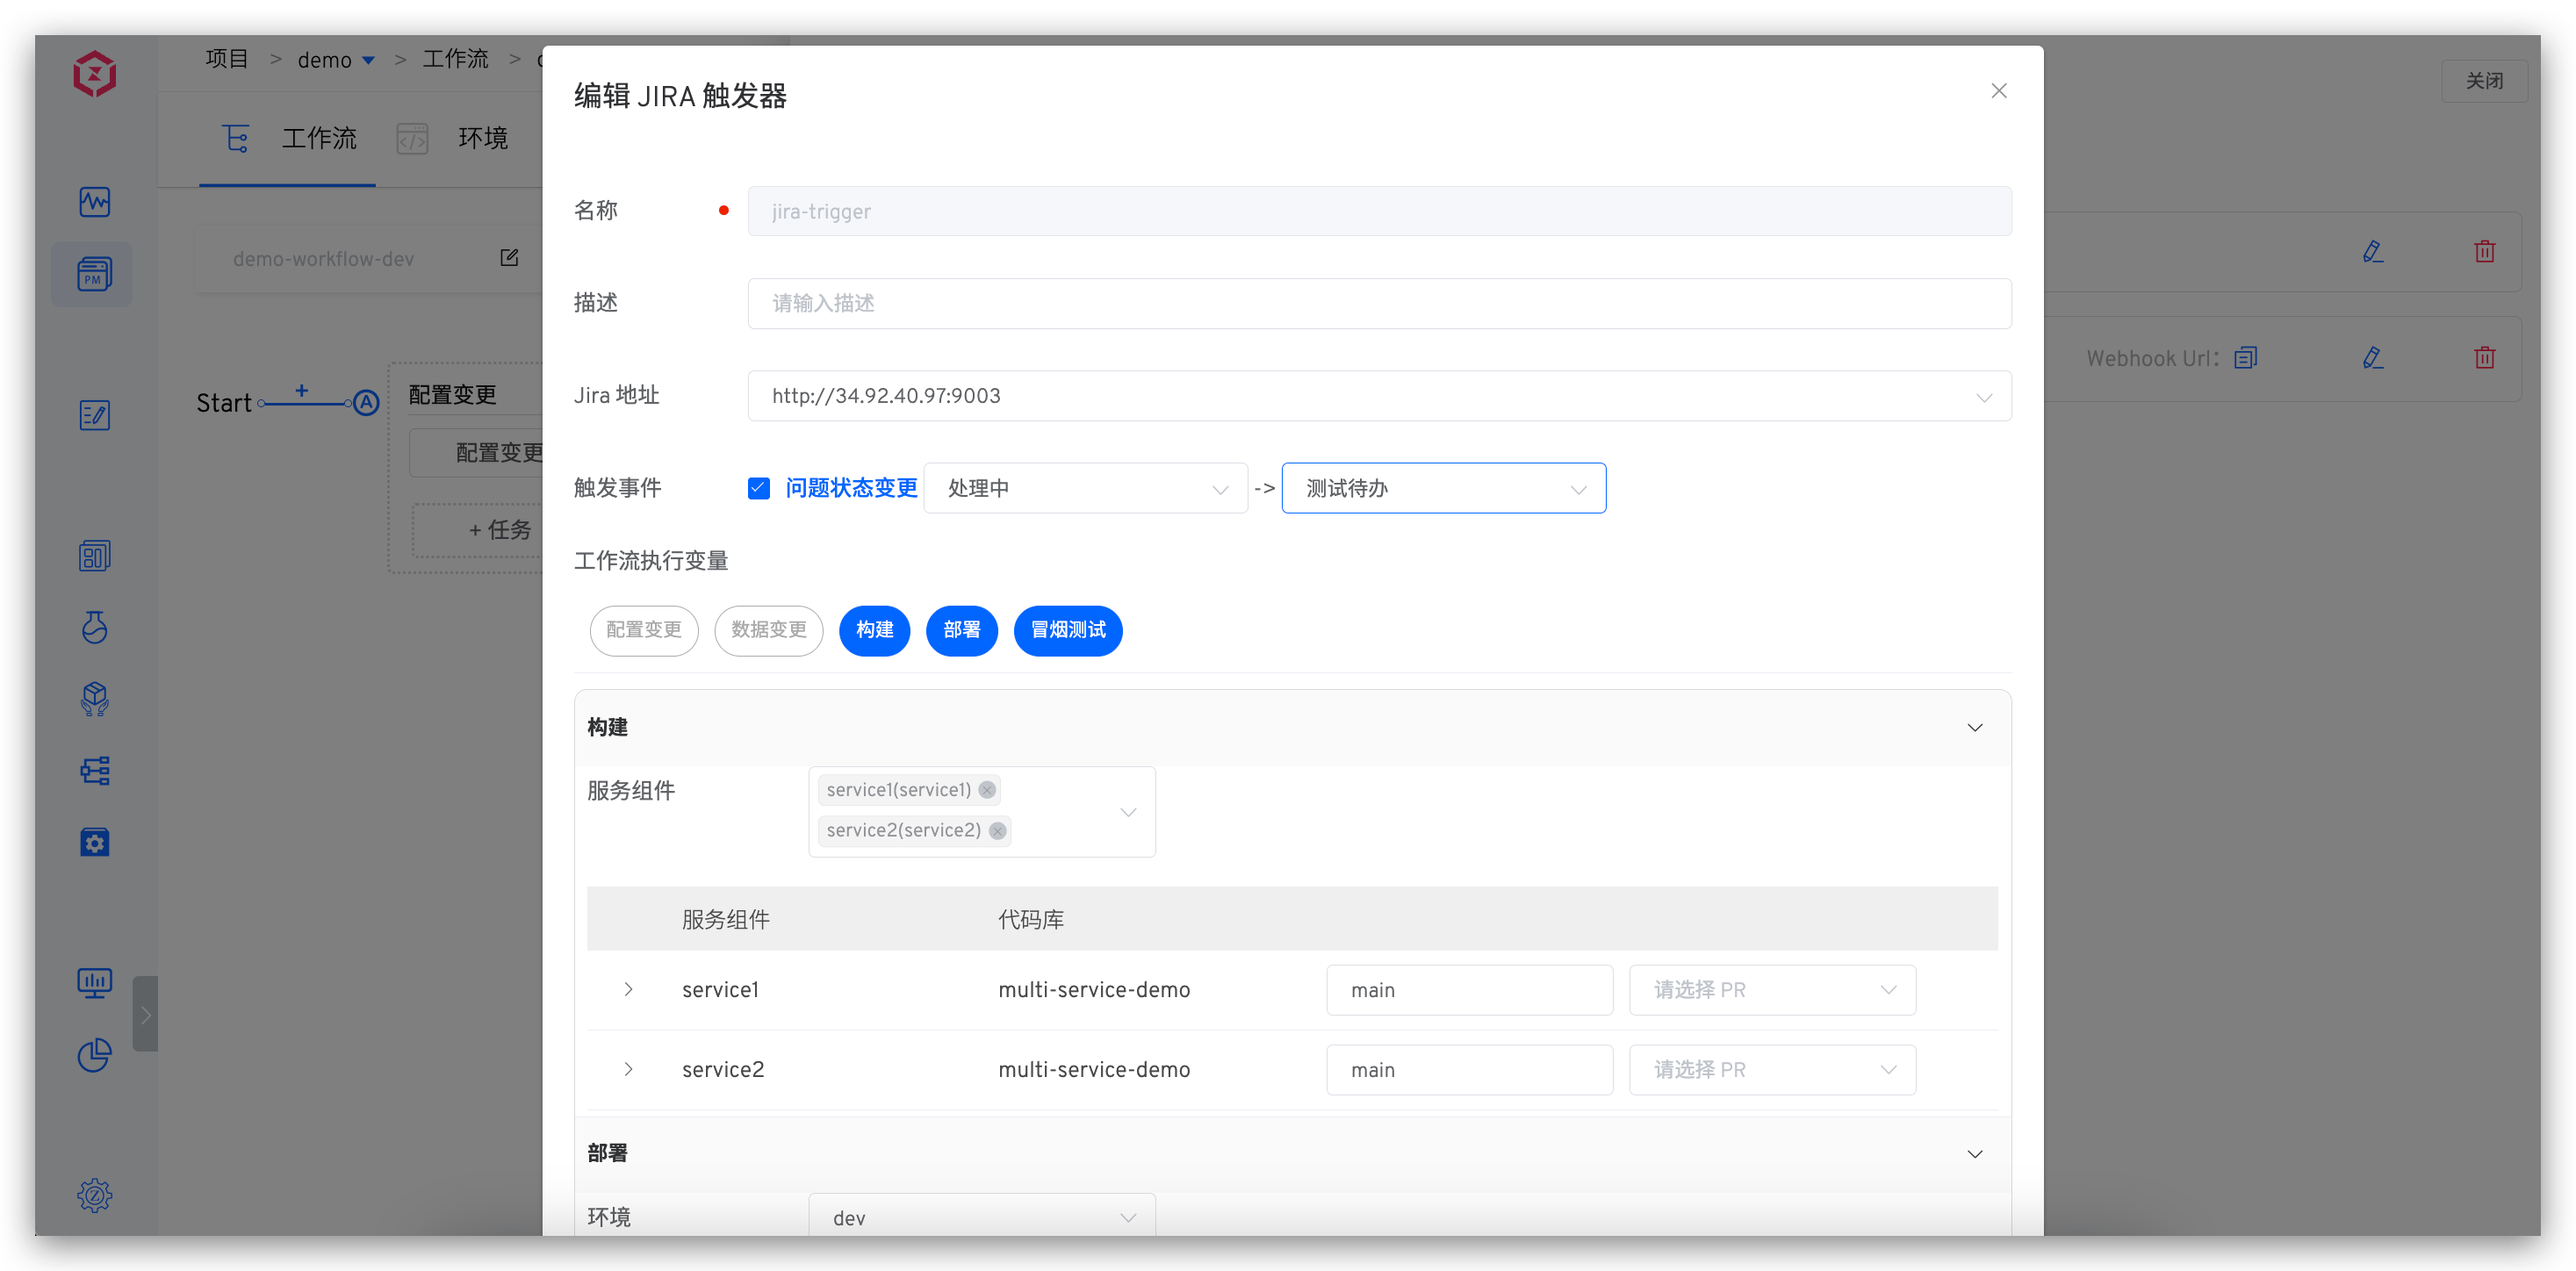Viewport: 2576px width, 1271px height.
Task: Click the 关闭 button at top right
Action: (x=2486, y=81)
